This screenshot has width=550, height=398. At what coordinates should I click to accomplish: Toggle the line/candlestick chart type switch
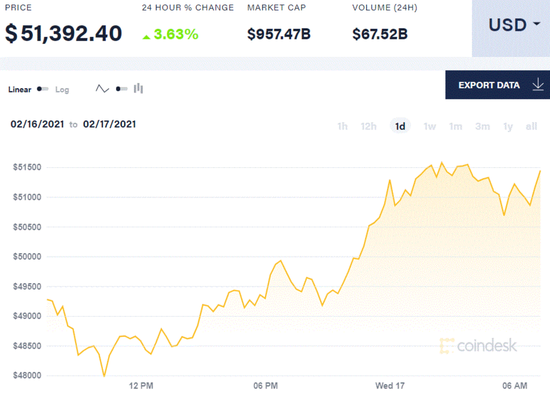pyautogui.click(x=122, y=89)
